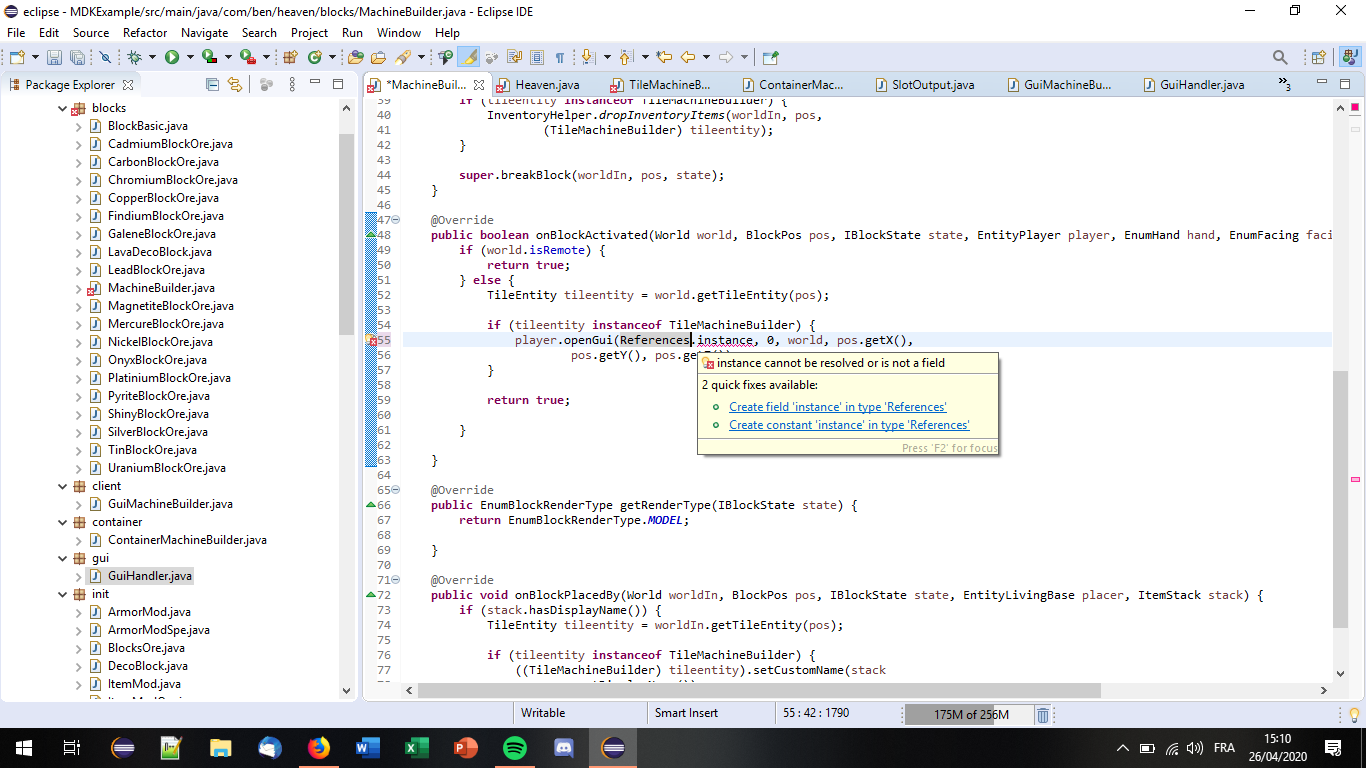Switch to the Heaven.java editor tab

coord(547,85)
